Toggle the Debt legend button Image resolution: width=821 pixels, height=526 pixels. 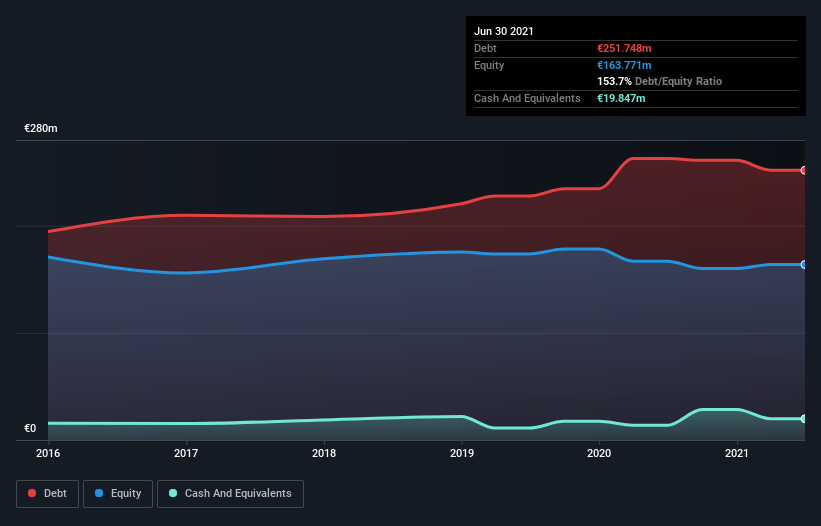48,494
